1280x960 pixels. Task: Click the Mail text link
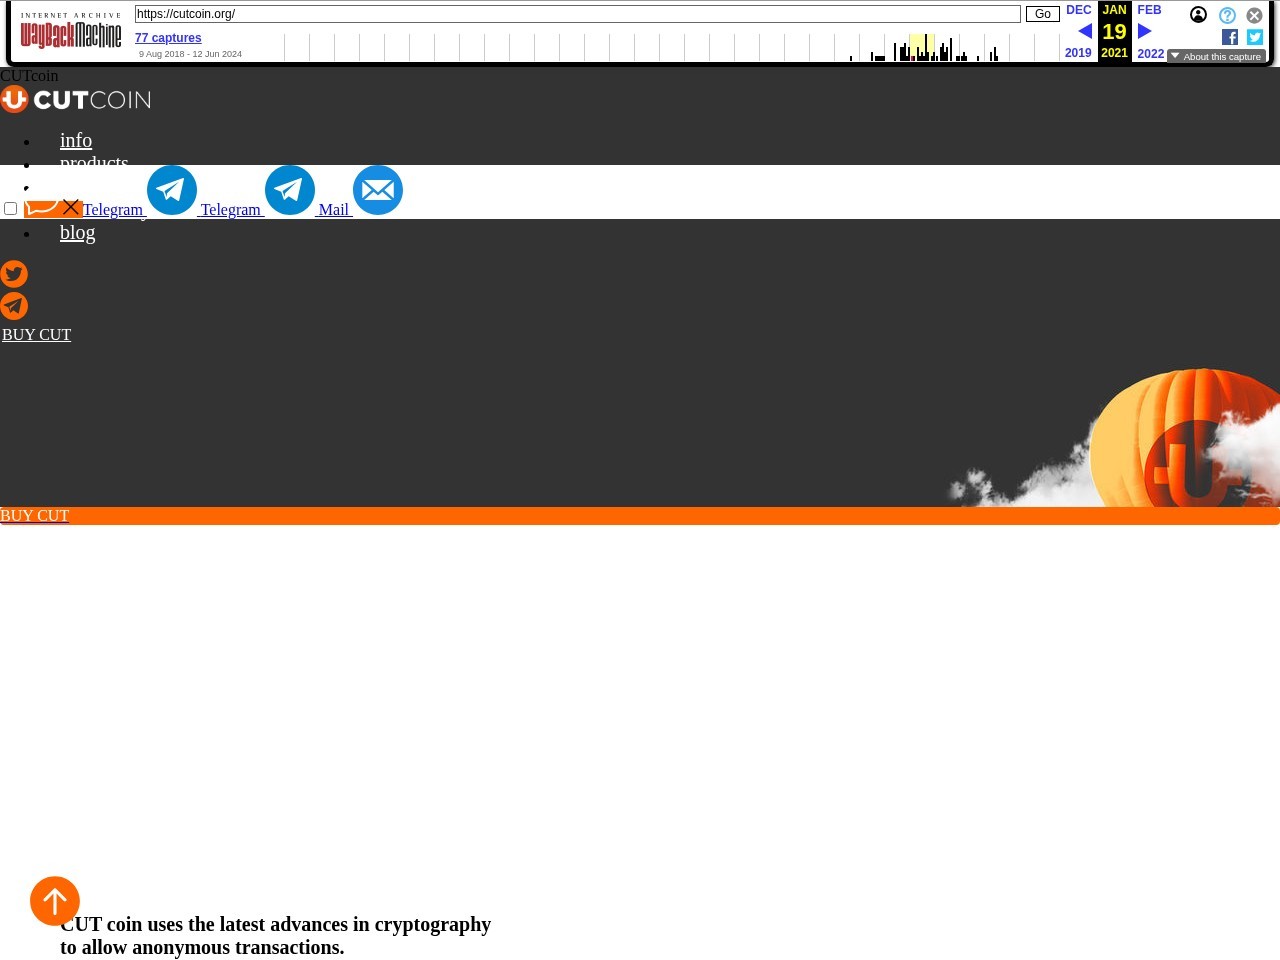(334, 209)
